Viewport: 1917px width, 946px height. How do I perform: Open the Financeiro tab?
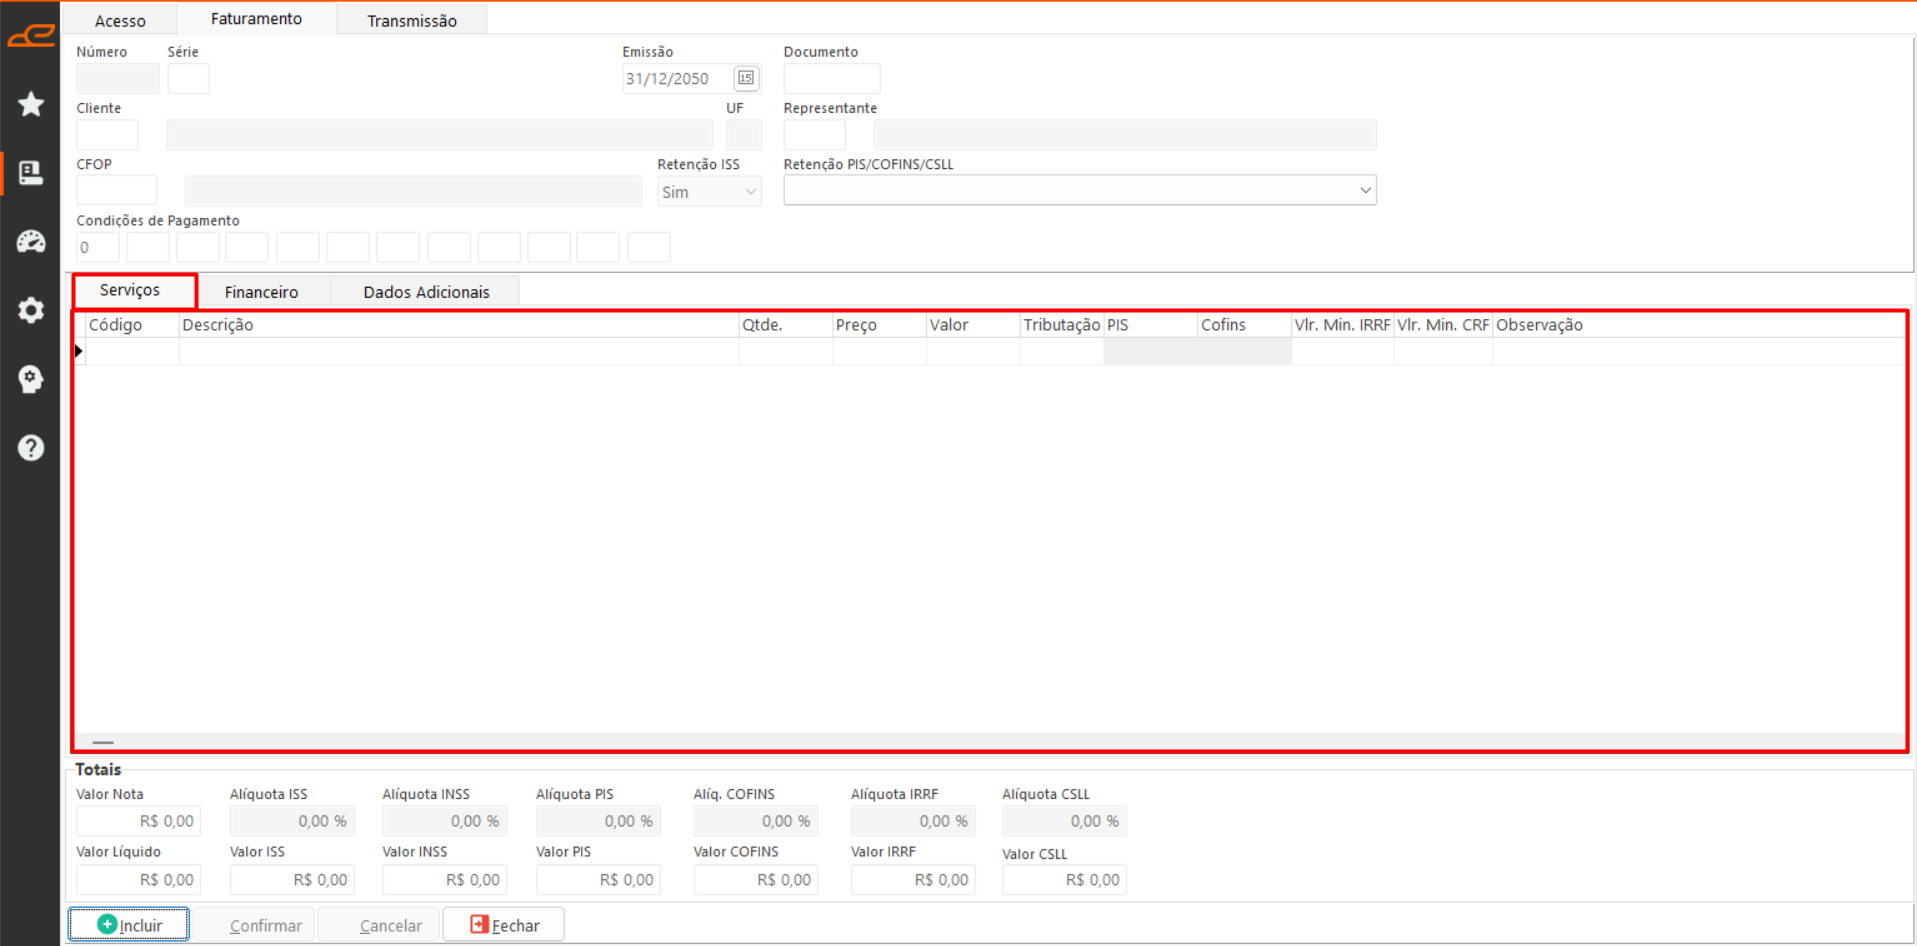click(x=261, y=292)
